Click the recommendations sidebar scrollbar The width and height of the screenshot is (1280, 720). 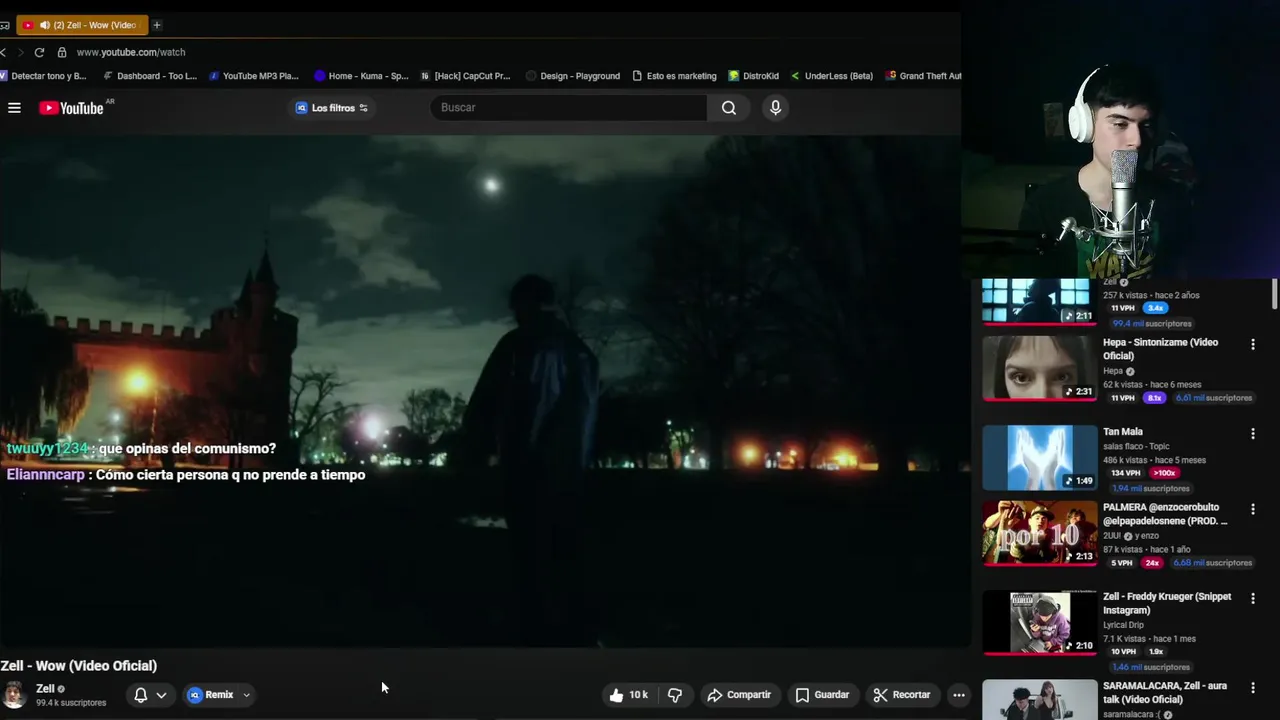1275,295
